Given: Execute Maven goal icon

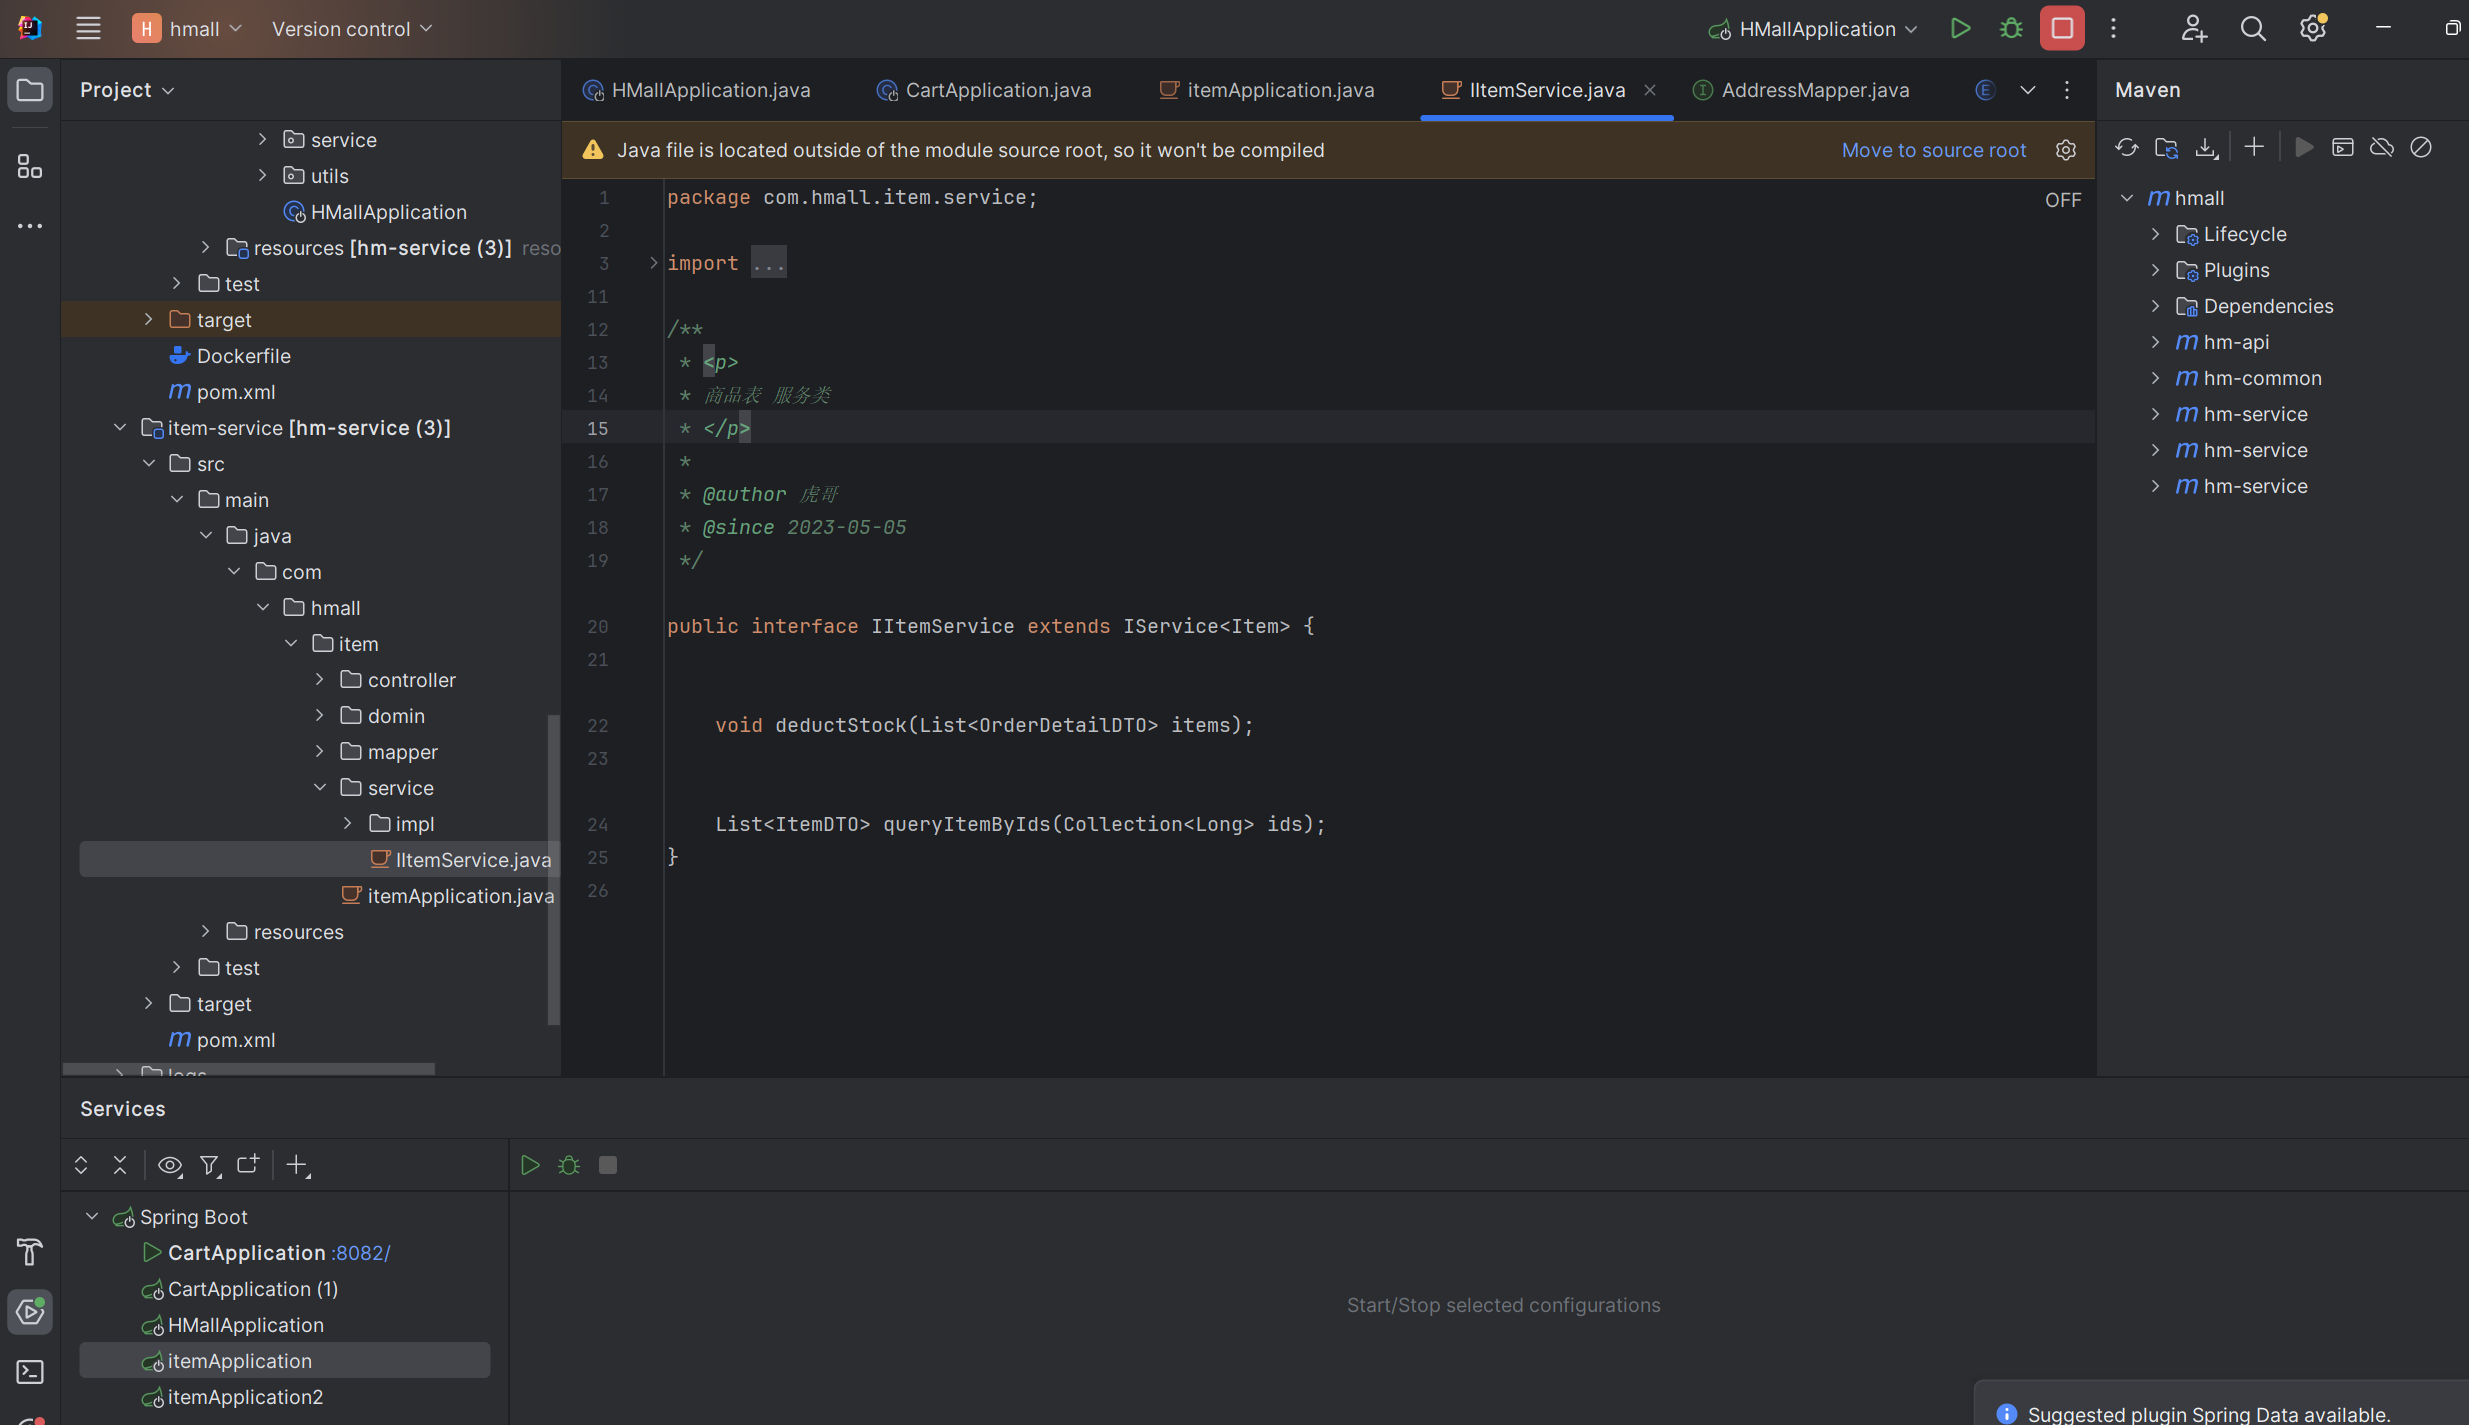Looking at the screenshot, I should tap(2343, 148).
